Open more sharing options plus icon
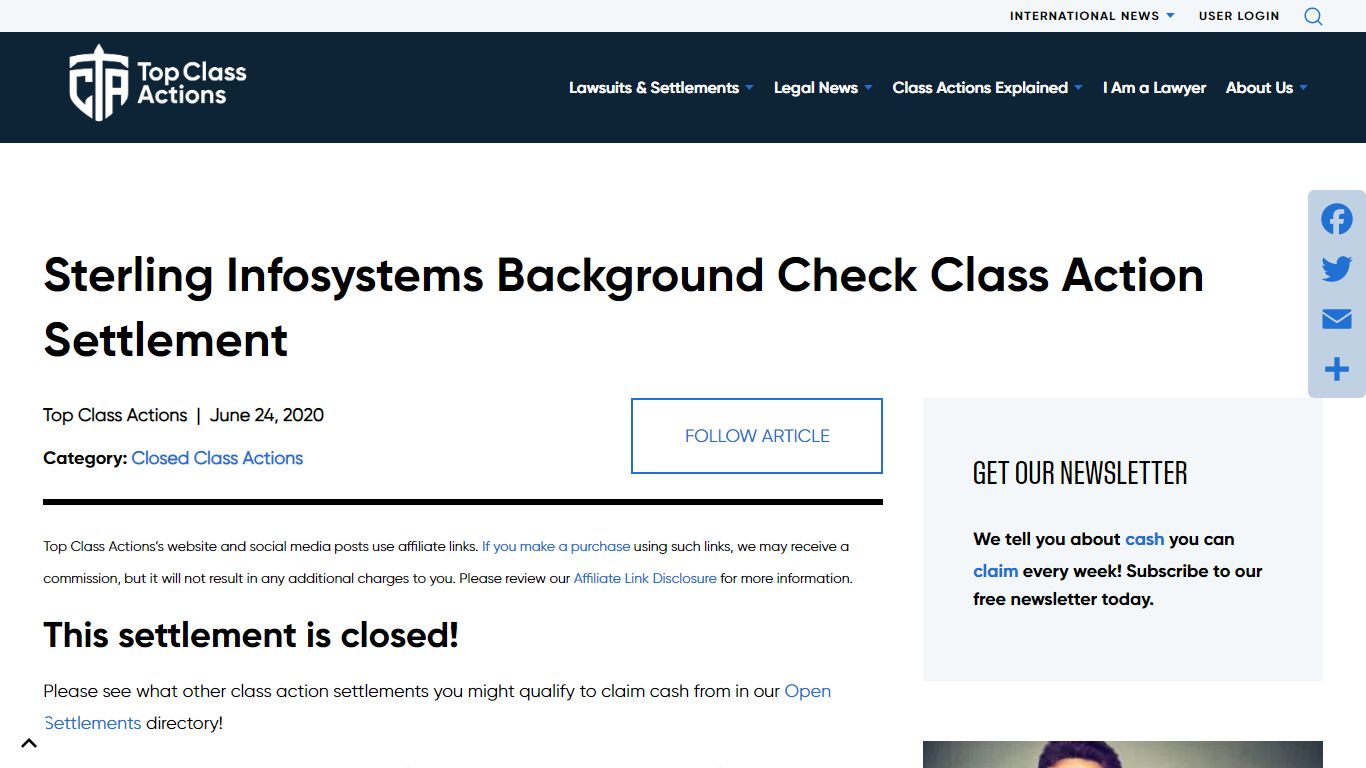The height and width of the screenshot is (768, 1366). click(x=1337, y=369)
